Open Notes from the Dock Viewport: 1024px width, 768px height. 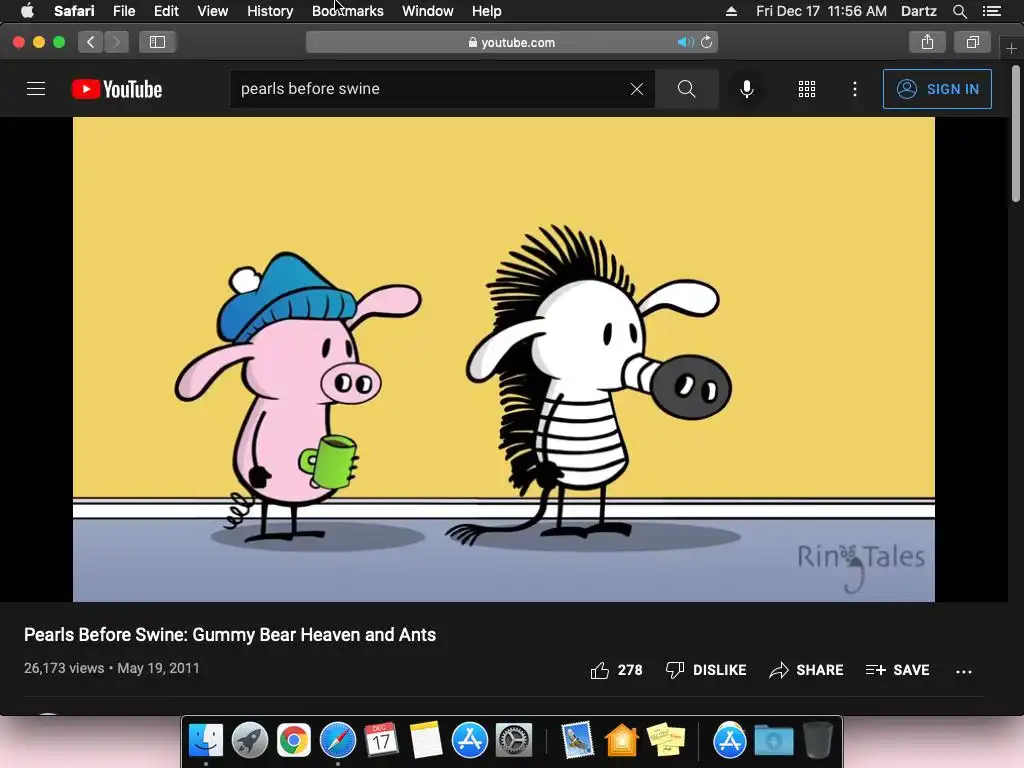426,741
